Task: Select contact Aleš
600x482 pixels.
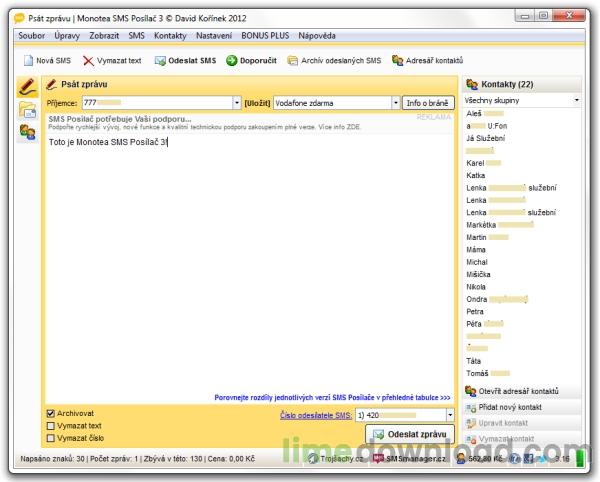Action: click(x=485, y=113)
